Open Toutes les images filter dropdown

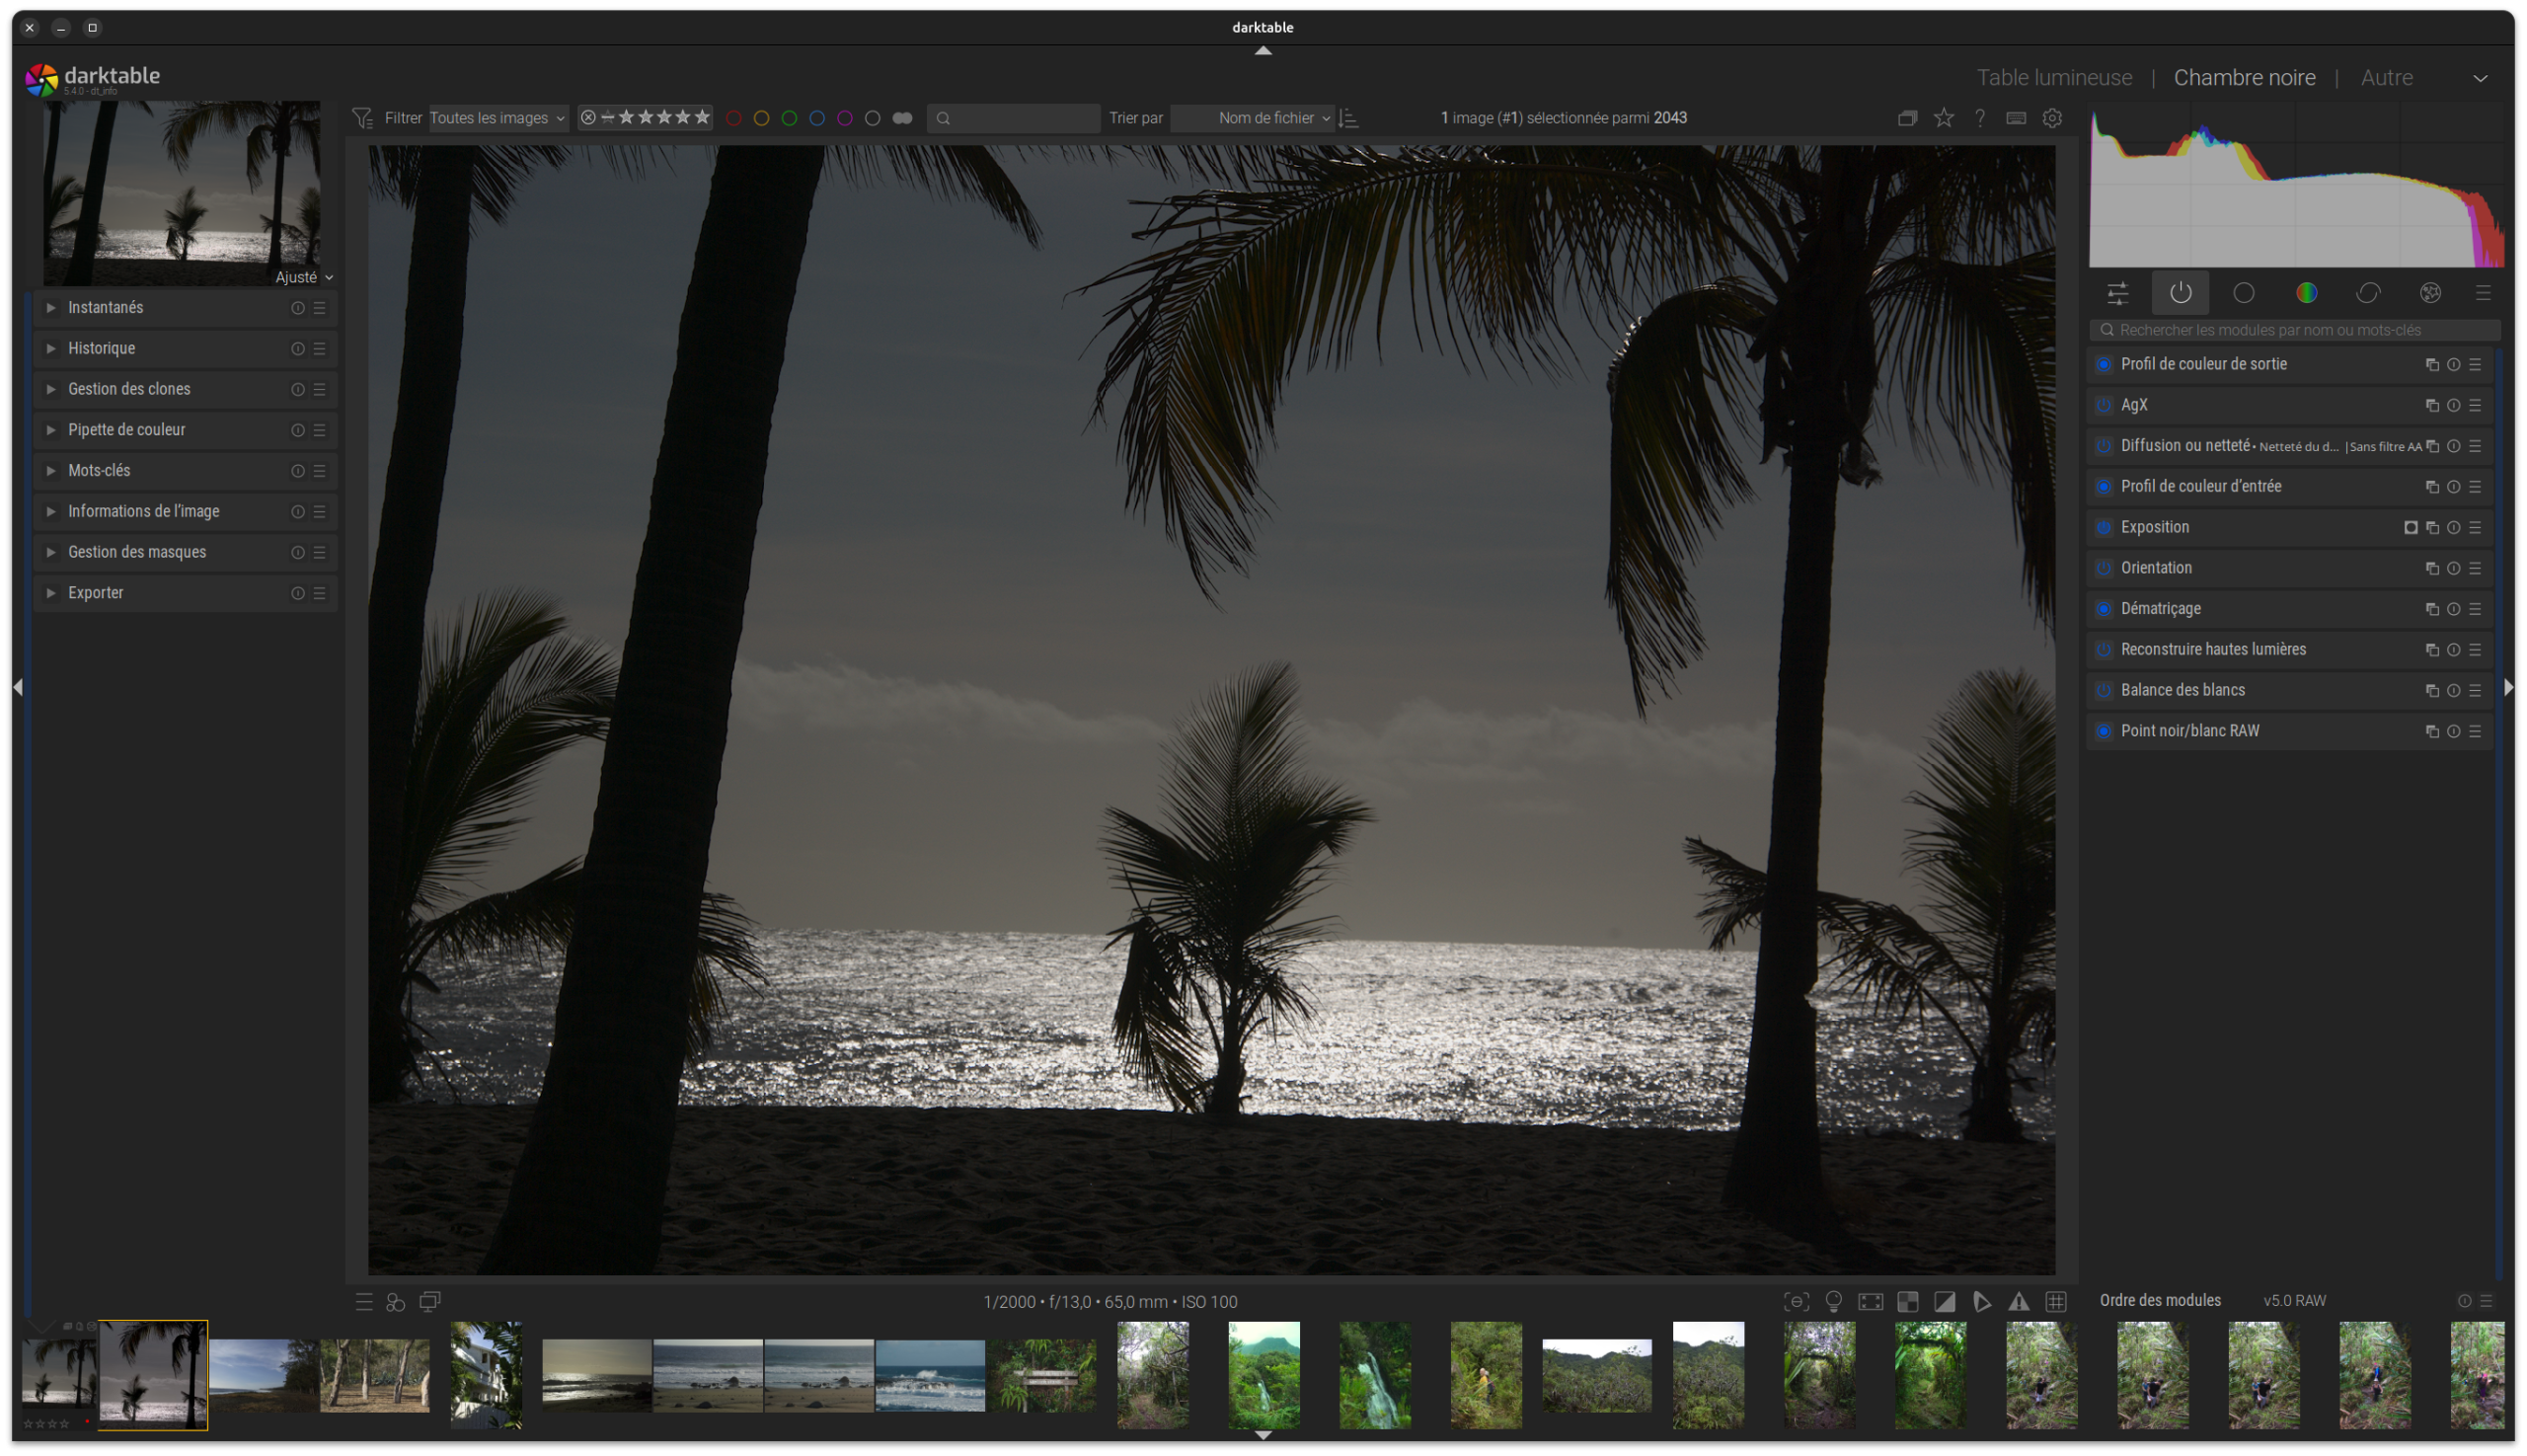(497, 118)
